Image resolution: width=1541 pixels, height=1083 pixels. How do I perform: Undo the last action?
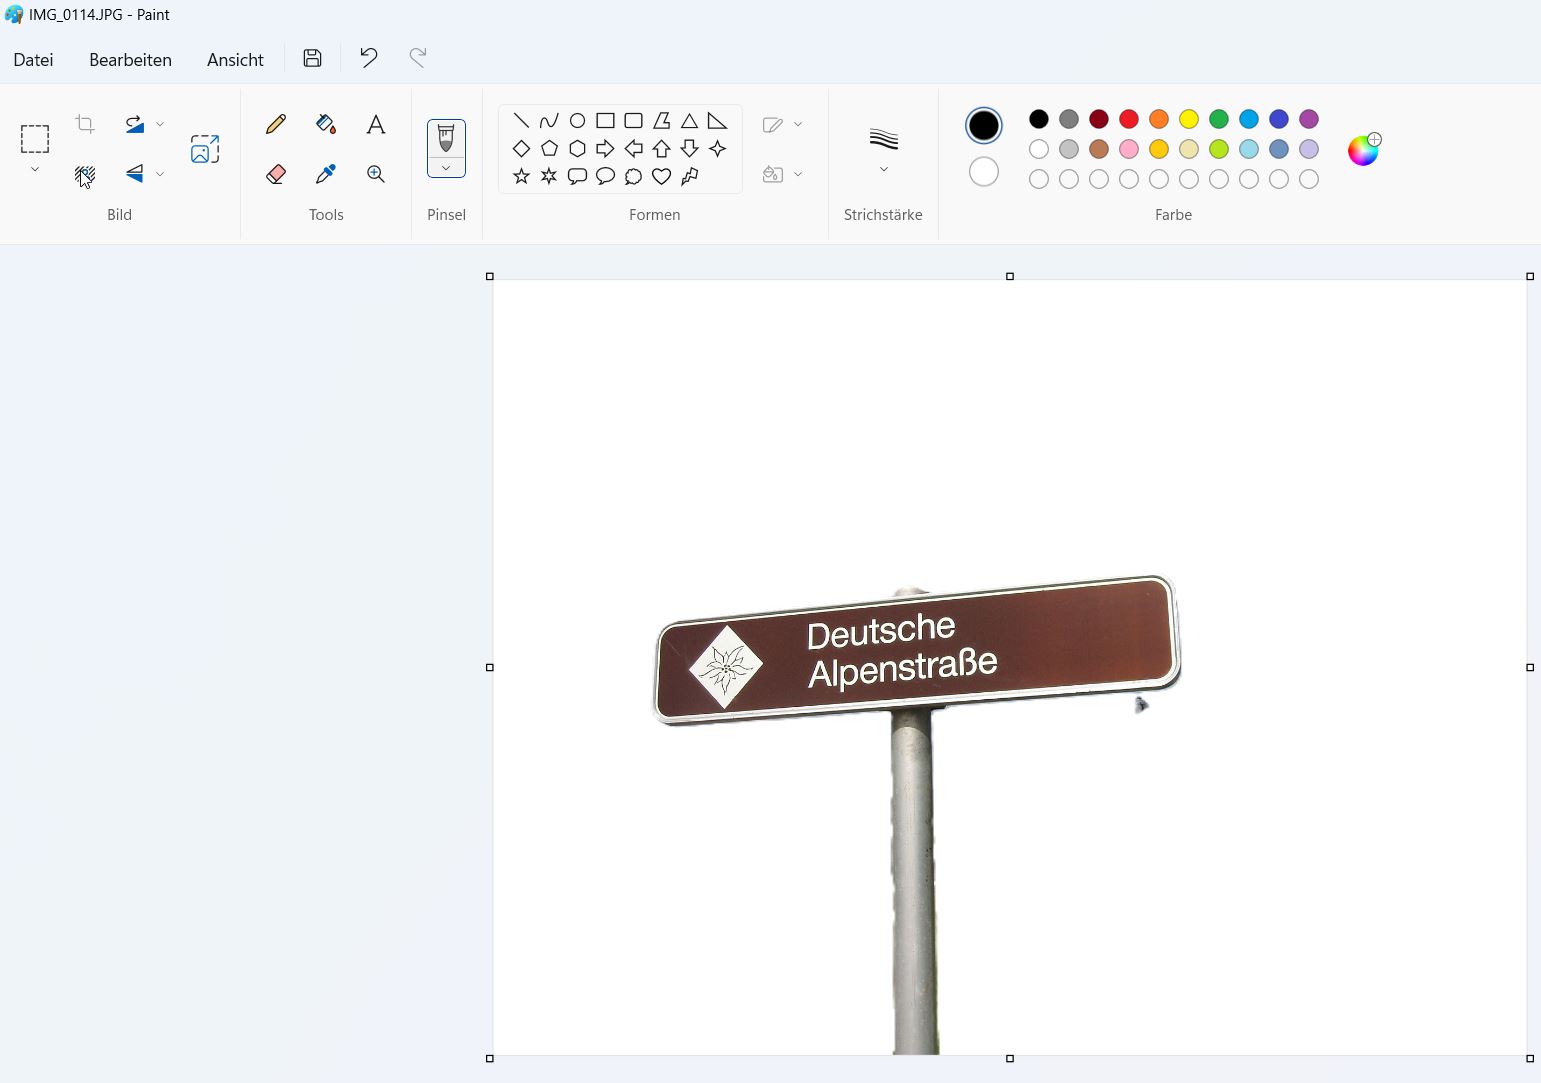click(x=368, y=58)
